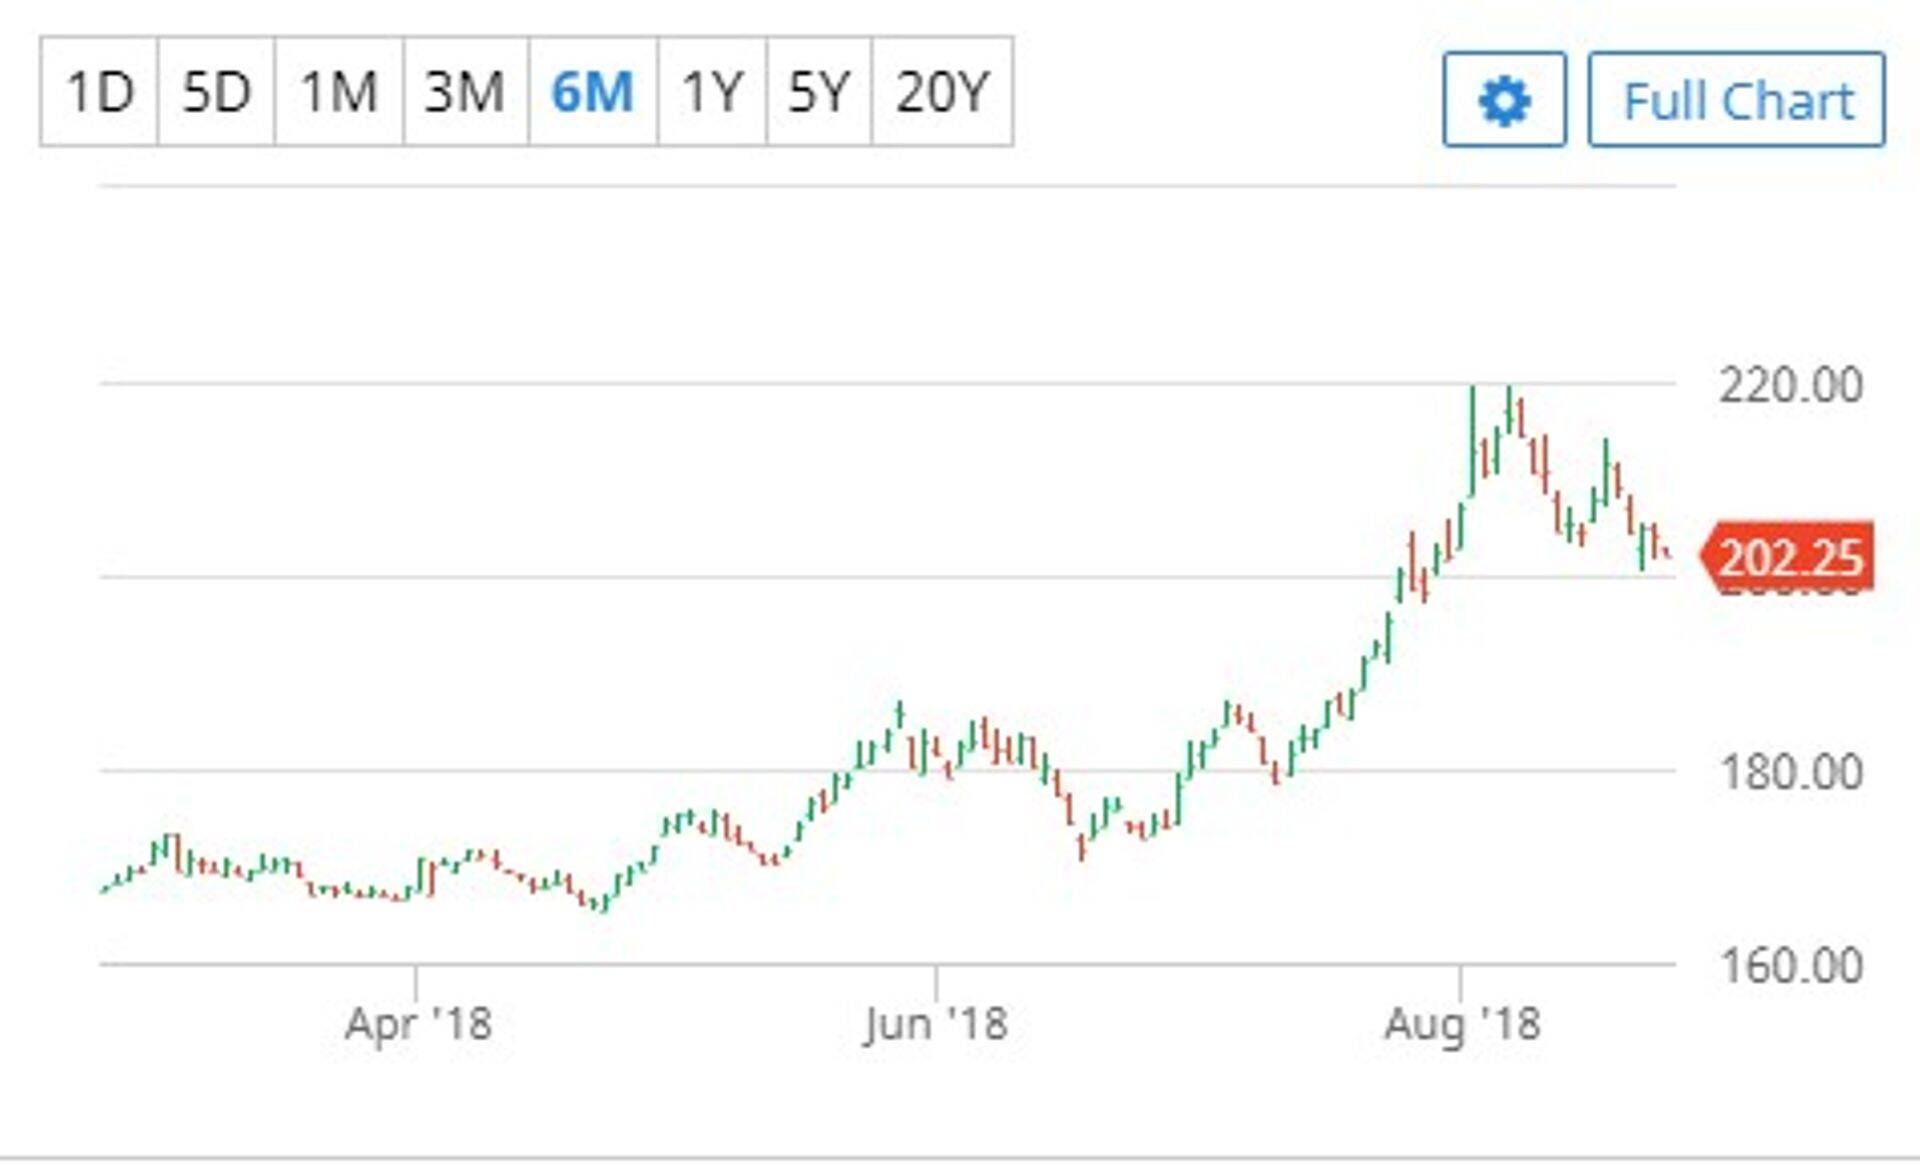The image size is (1920, 1174).
Task: Switch to the 1D time range
Action: click(x=99, y=92)
